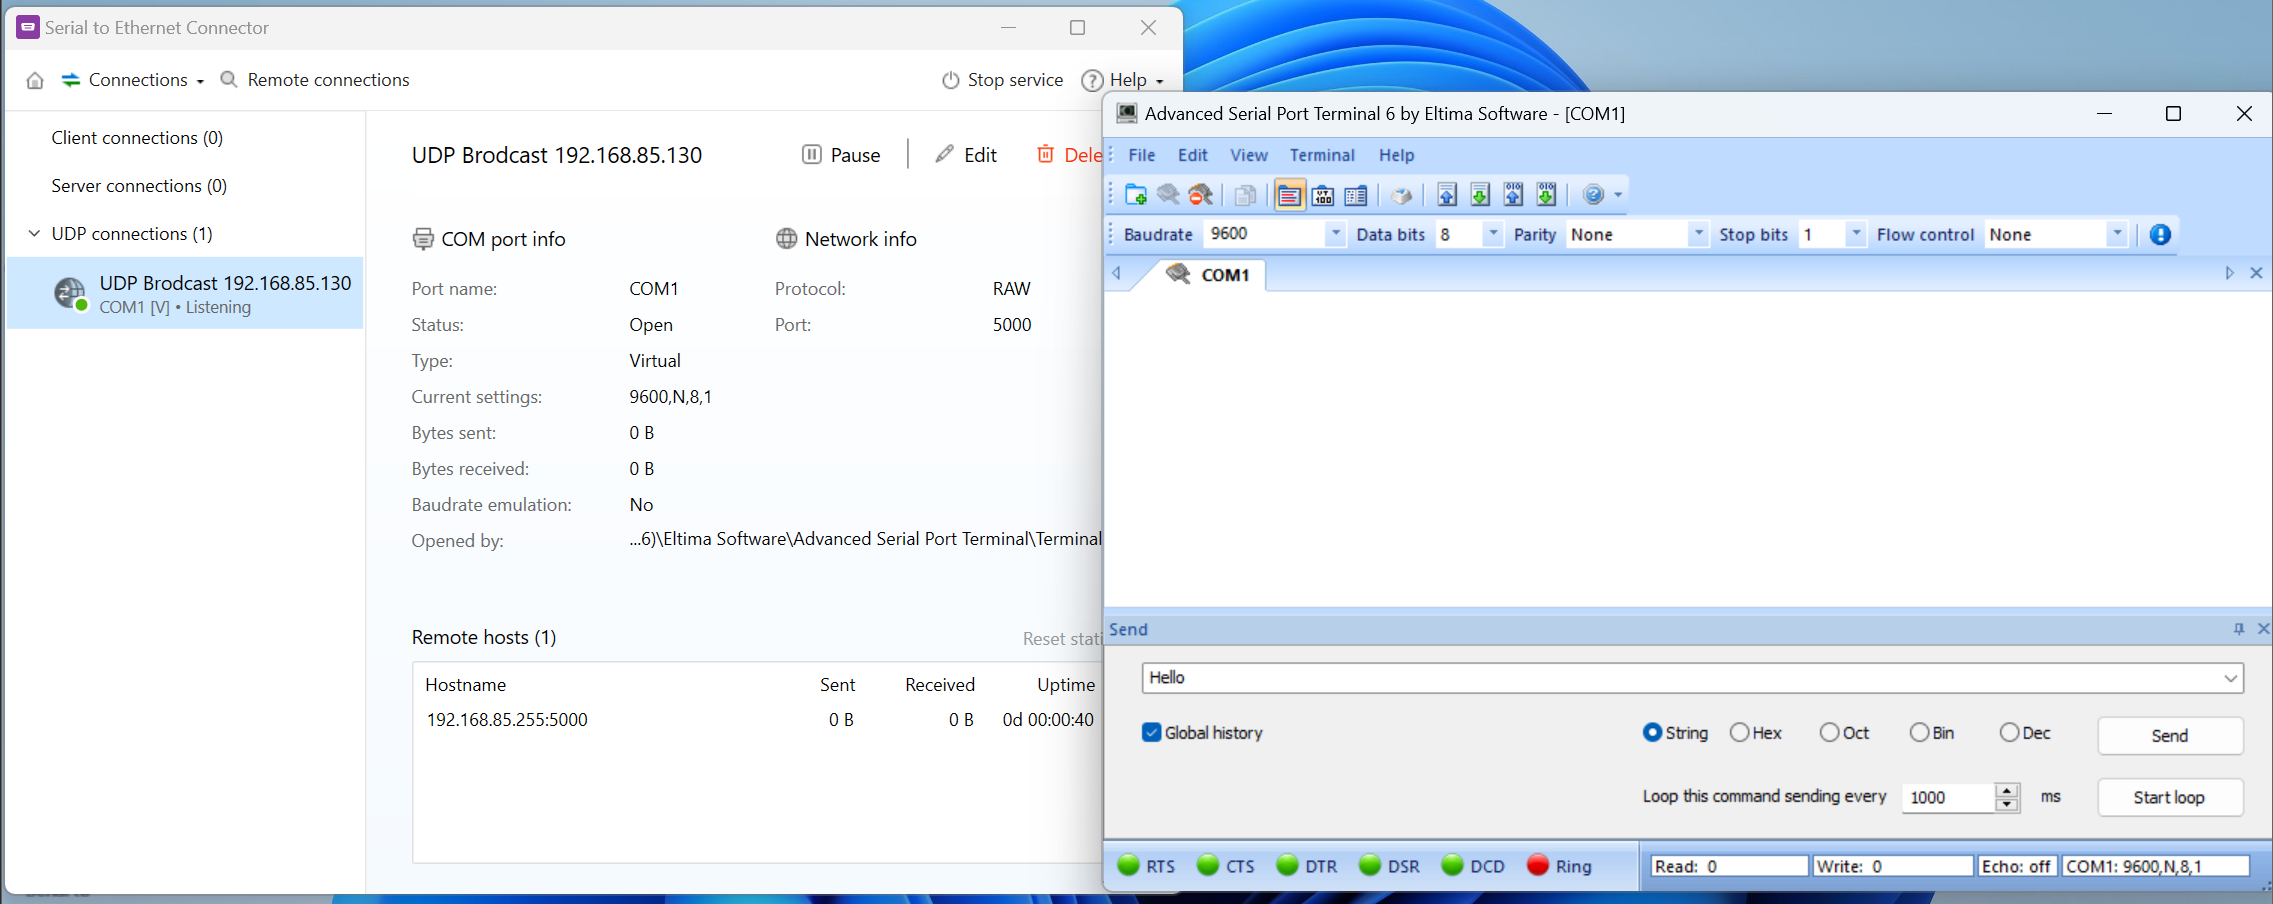2273x904 pixels.
Task: Click the binary receive icon with green arrow
Action: click(x=1546, y=195)
